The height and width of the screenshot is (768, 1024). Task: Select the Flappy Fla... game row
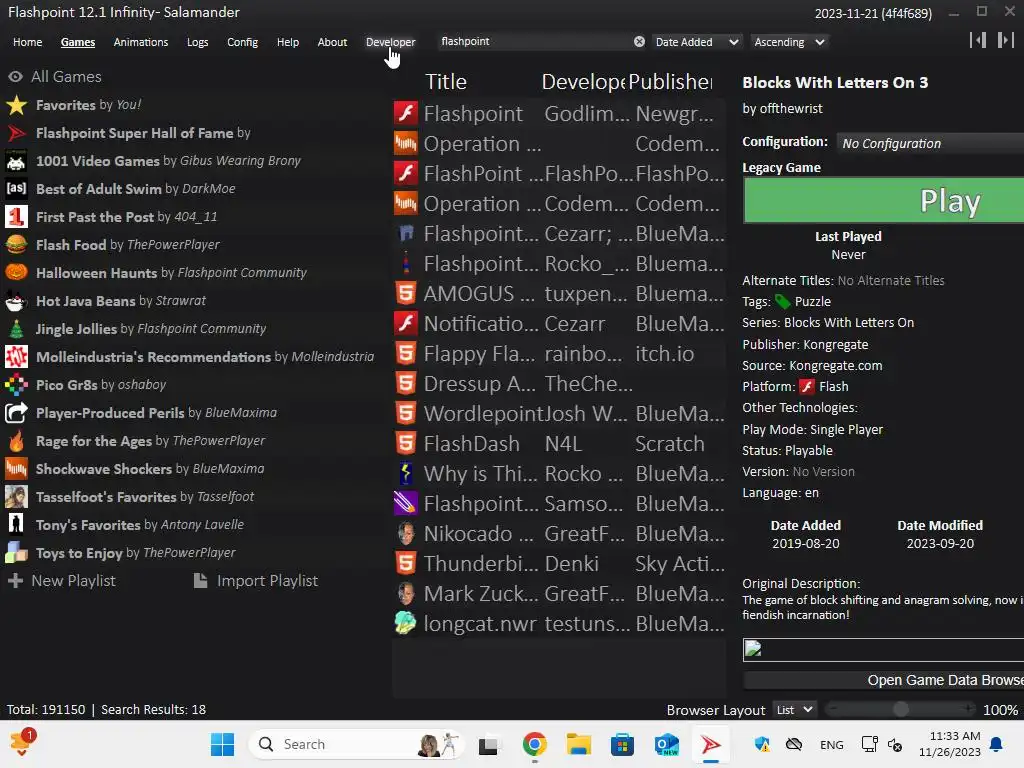(x=560, y=353)
